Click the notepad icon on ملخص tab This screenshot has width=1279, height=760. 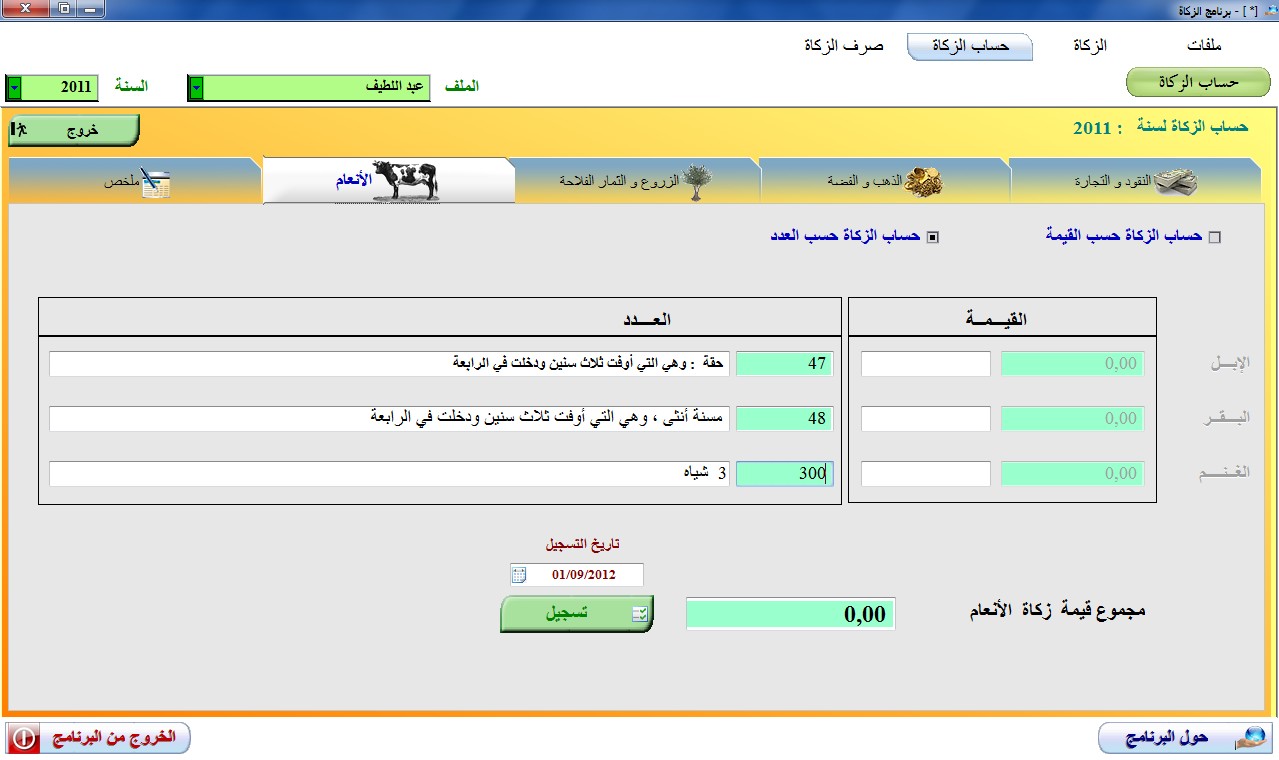(x=154, y=183)
